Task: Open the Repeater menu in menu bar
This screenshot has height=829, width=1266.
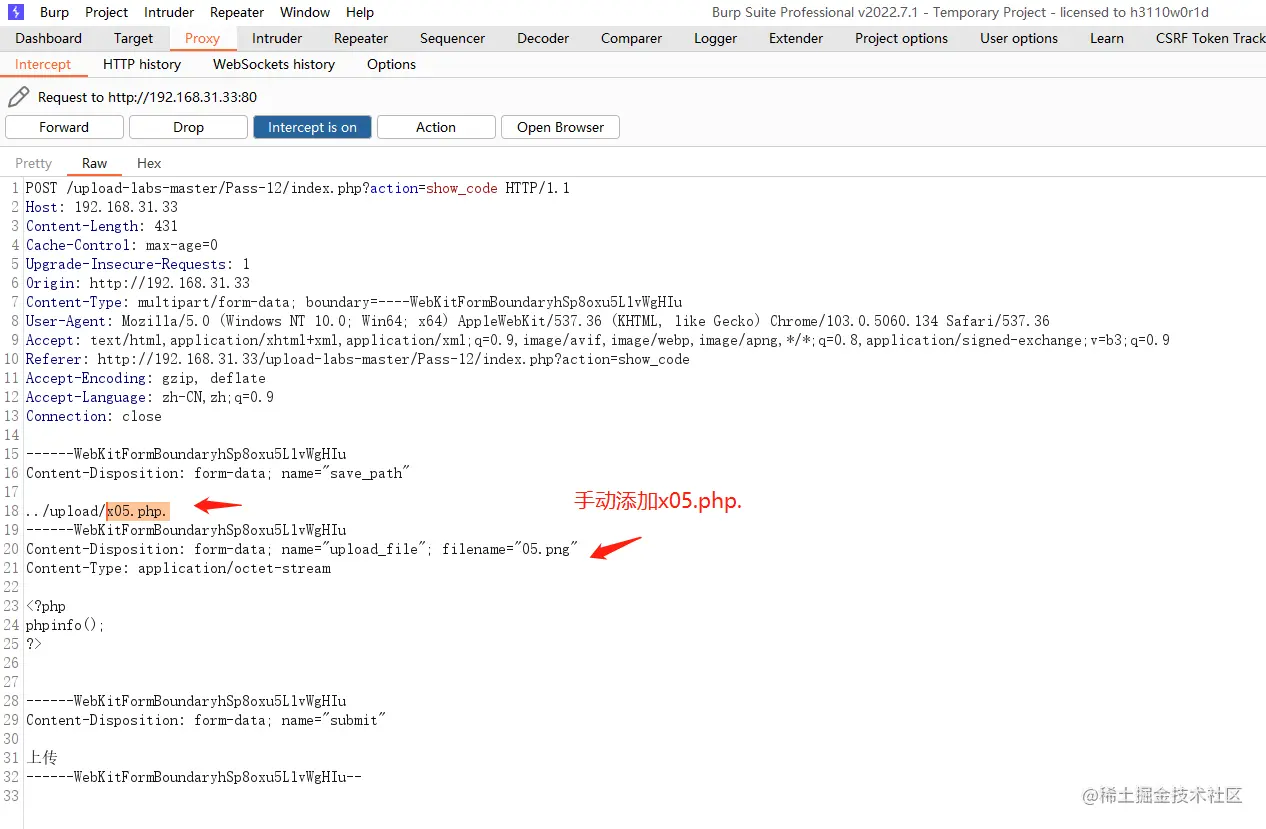Action: point(237,12)
